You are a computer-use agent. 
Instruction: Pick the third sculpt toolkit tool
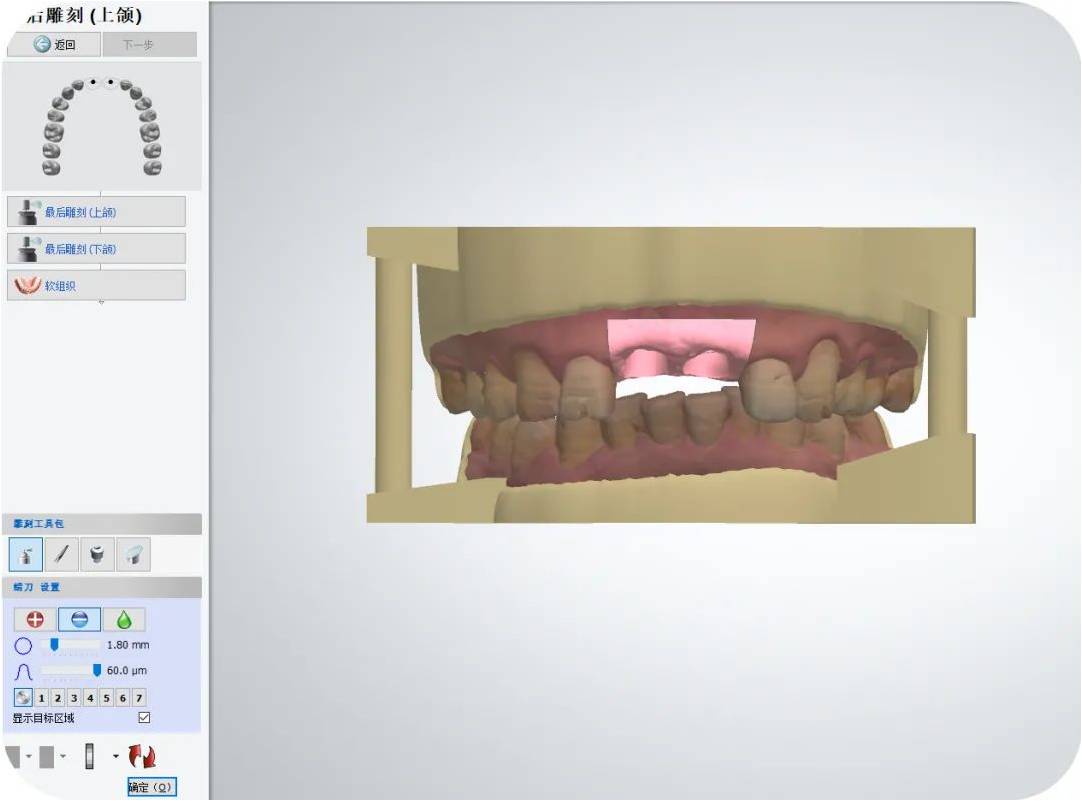97,554
